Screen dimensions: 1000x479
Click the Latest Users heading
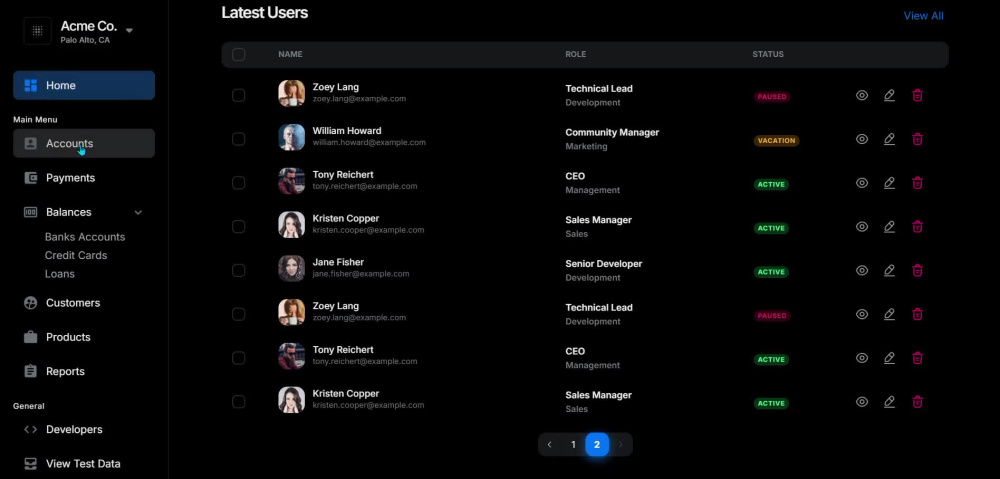(265, 13)
